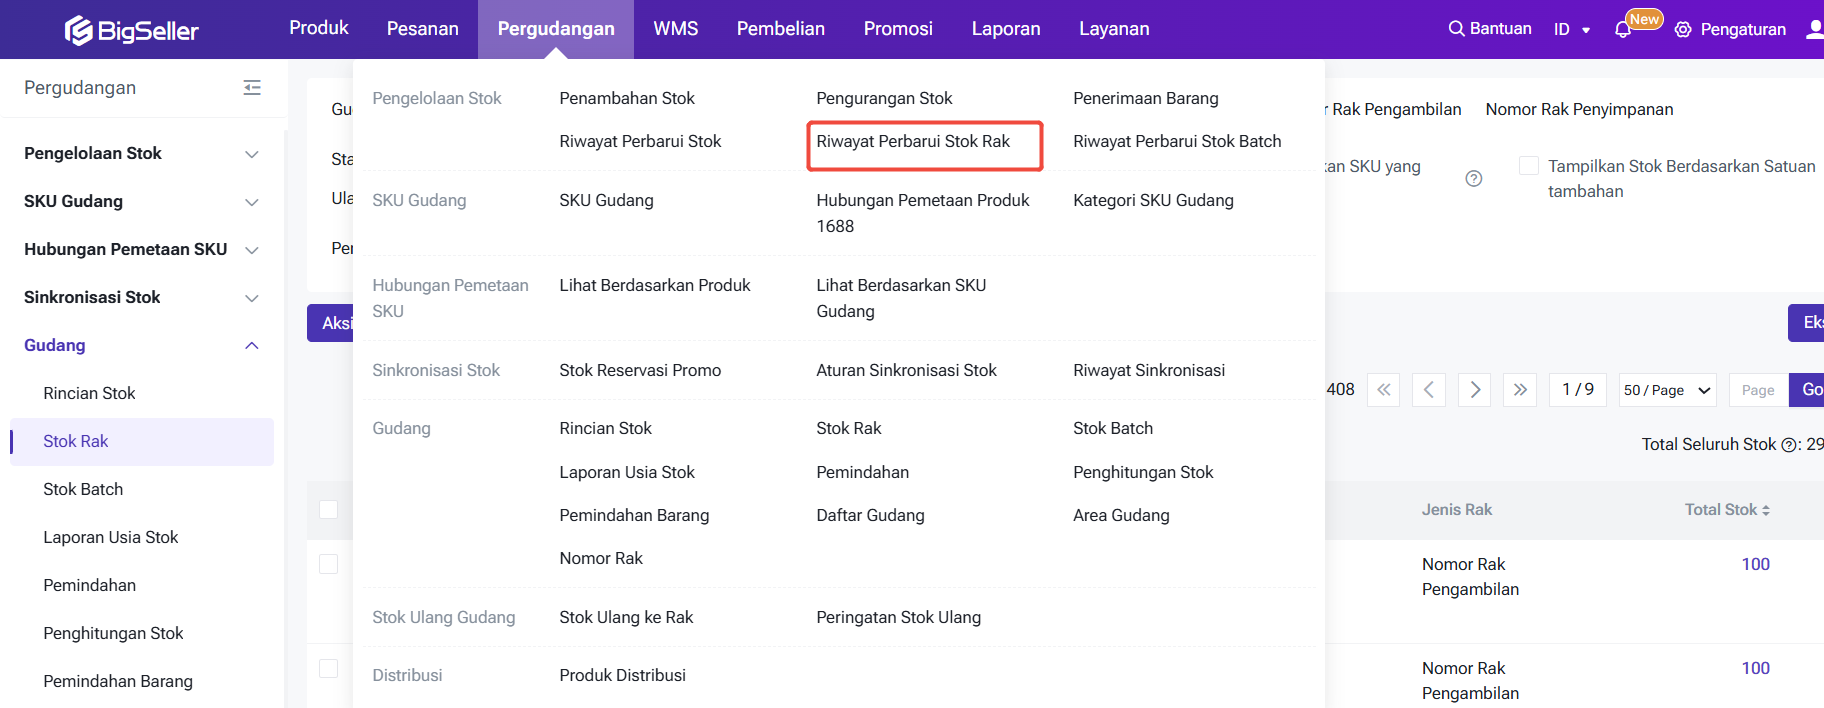The height and width of the screenshot is (708, 1824).
Task: Go to next page arrow
Action: pos(1474,390)
